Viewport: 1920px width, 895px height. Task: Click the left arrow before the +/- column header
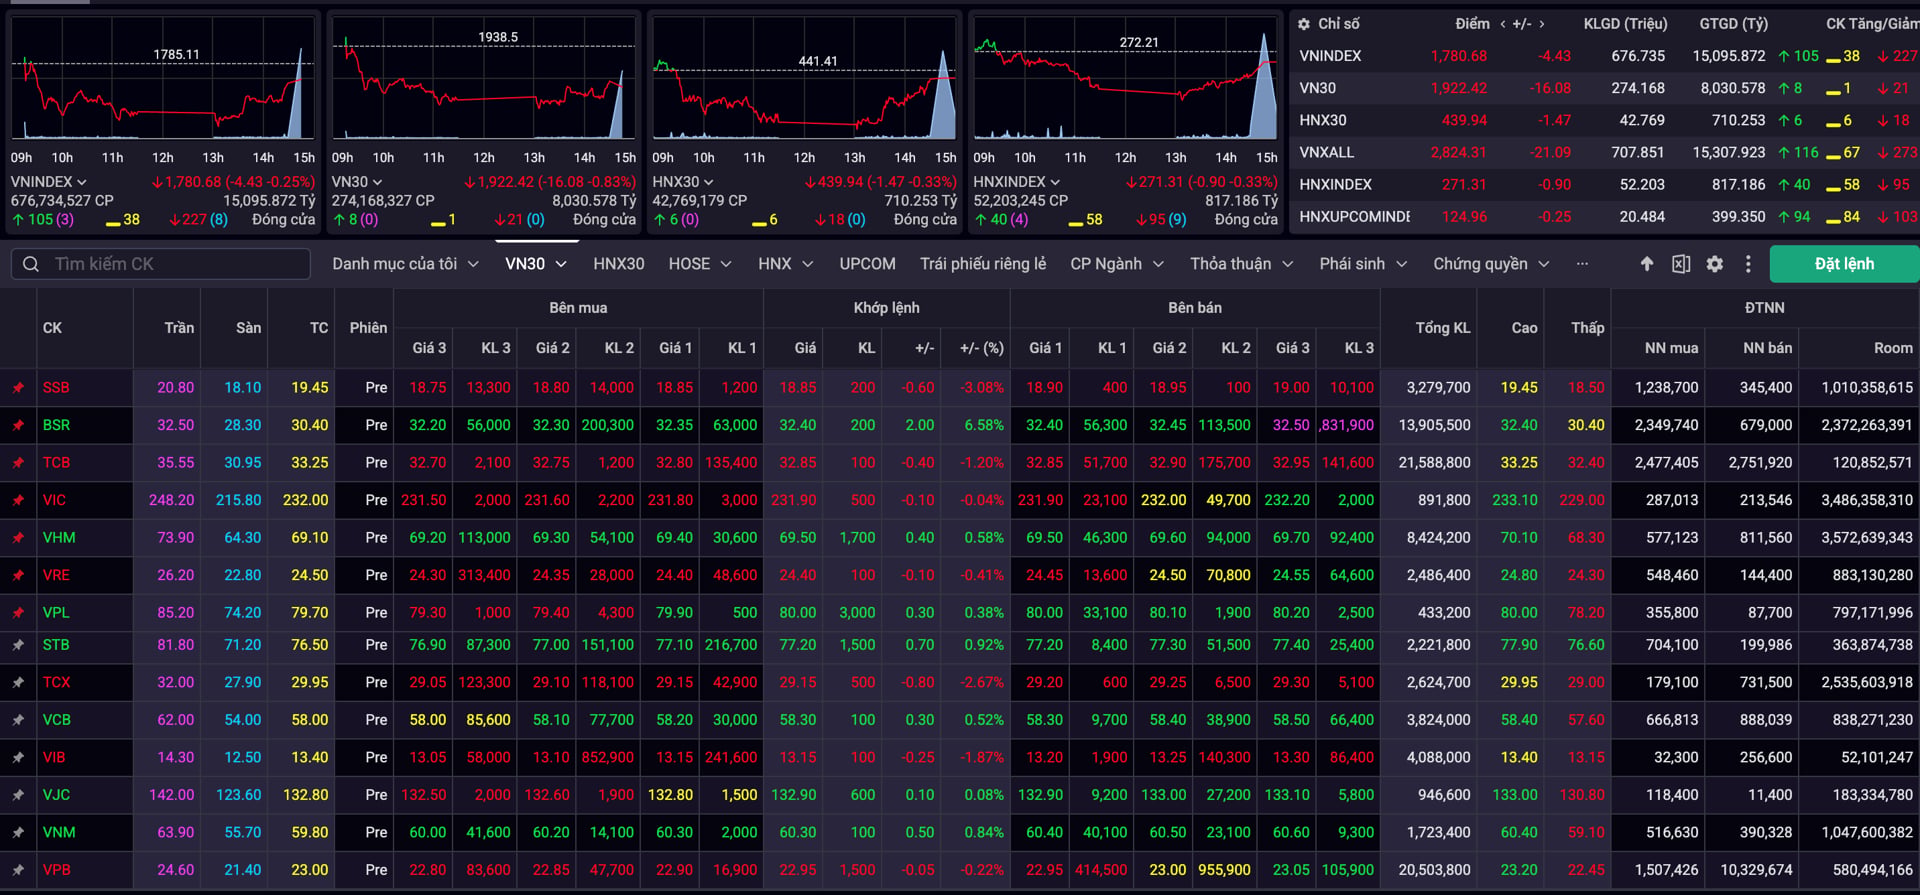[x=1502, y=24]
